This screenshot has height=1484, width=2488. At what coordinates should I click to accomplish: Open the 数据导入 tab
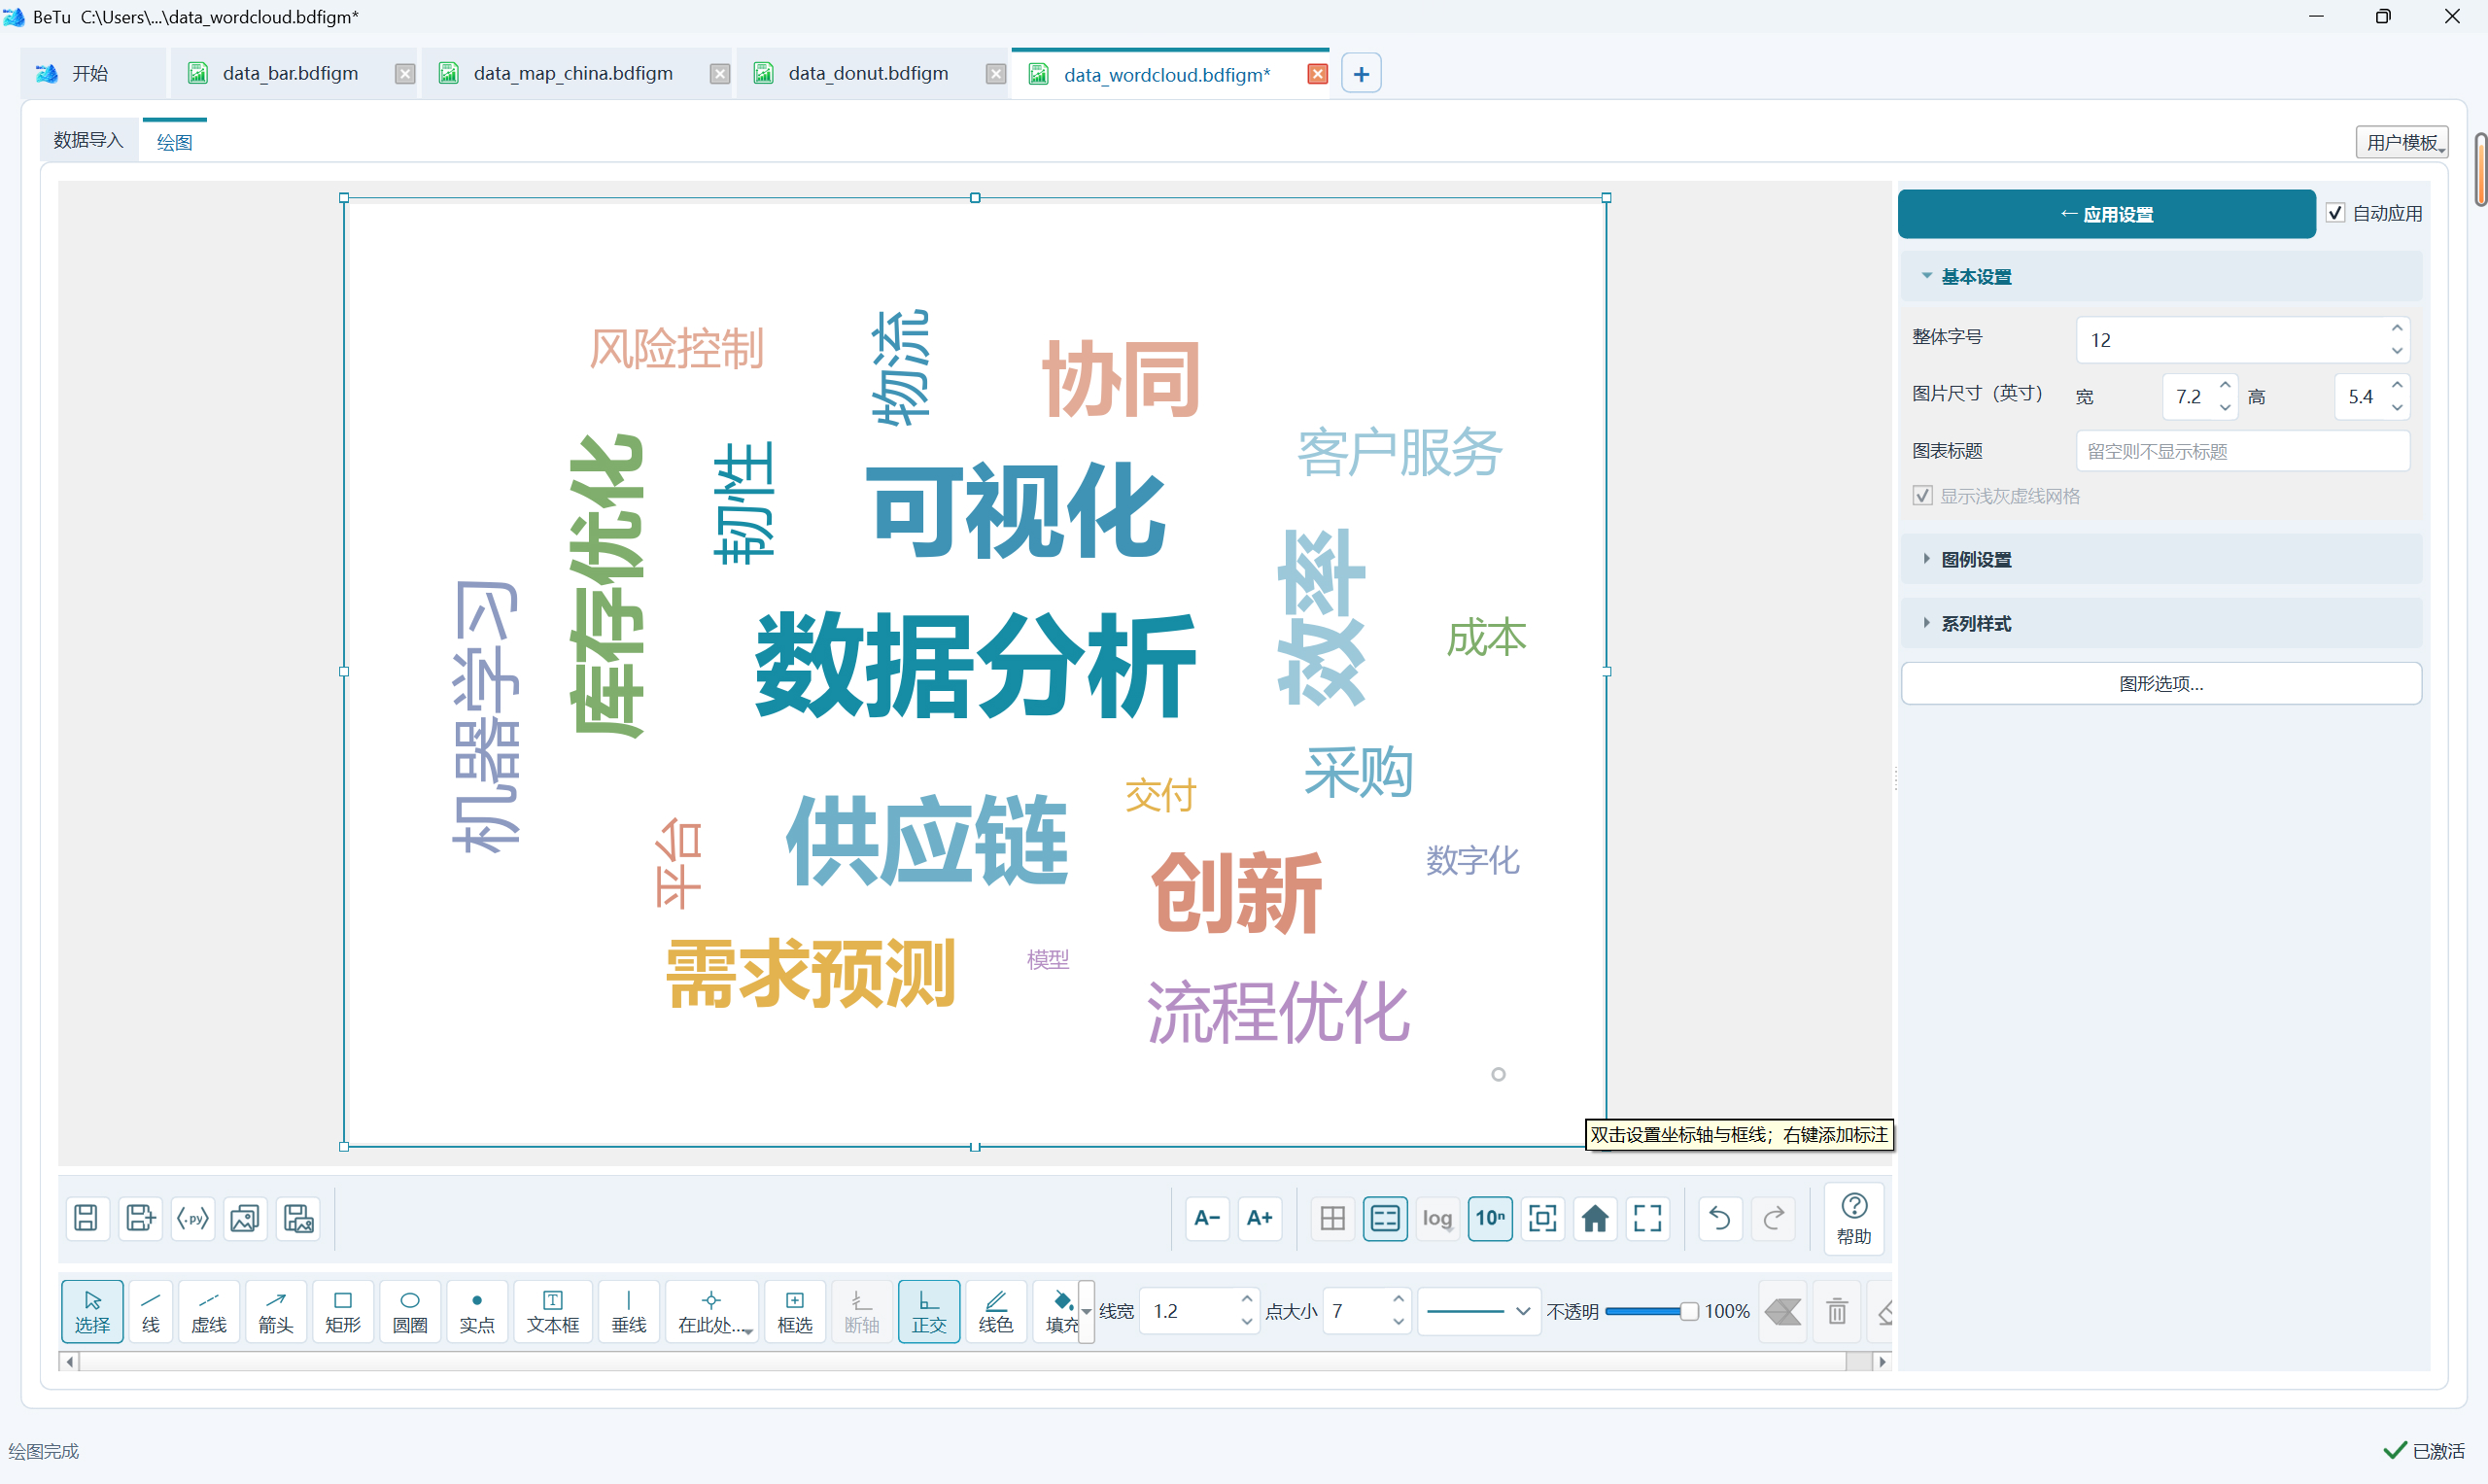pyautogui.click(x=88, y=140)
